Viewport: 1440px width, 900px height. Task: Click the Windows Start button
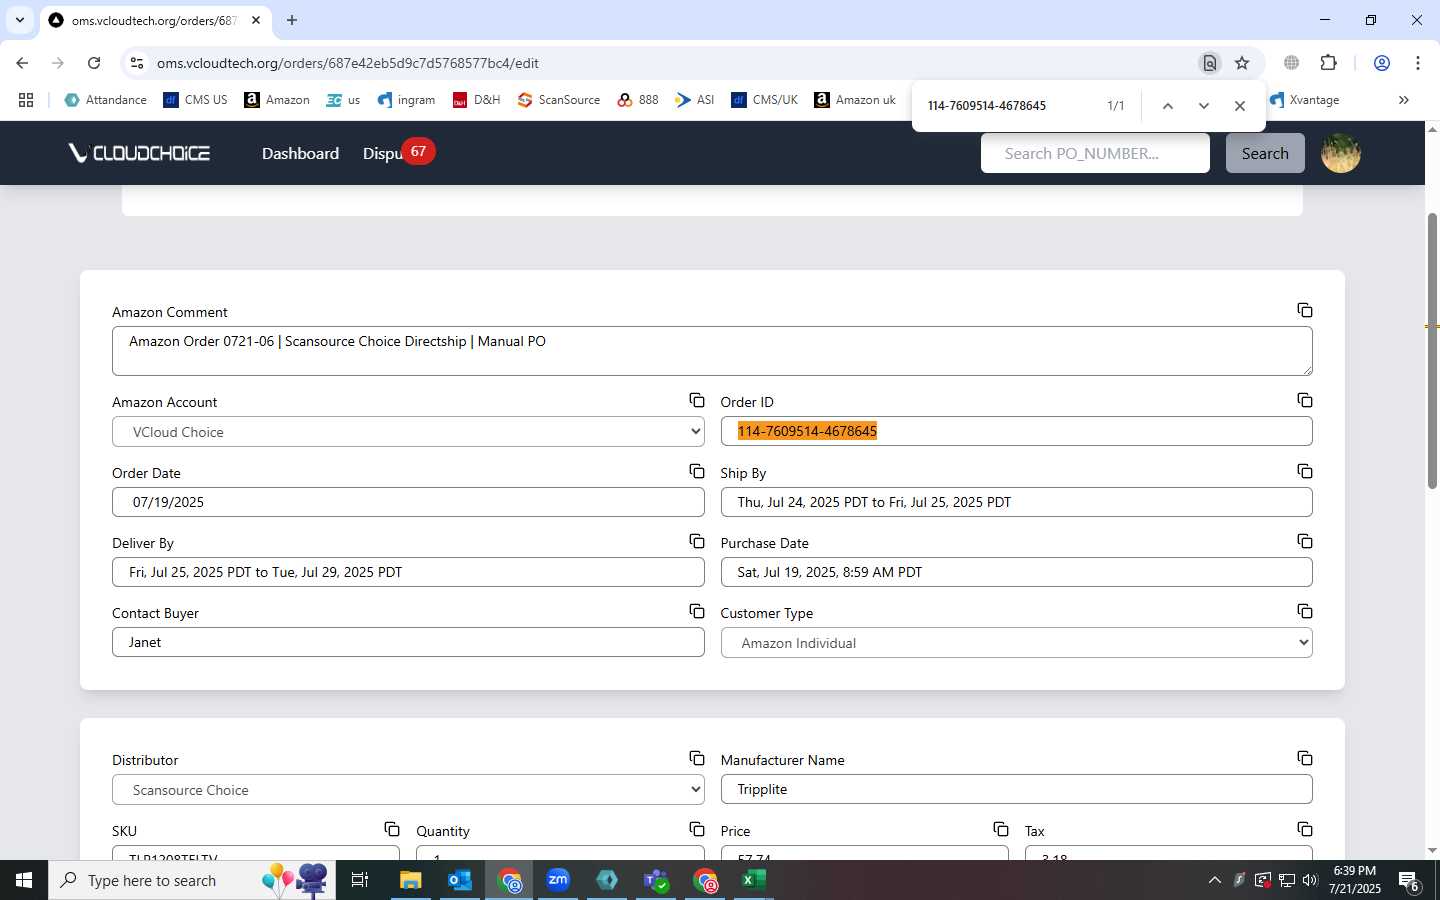point(24,880)
